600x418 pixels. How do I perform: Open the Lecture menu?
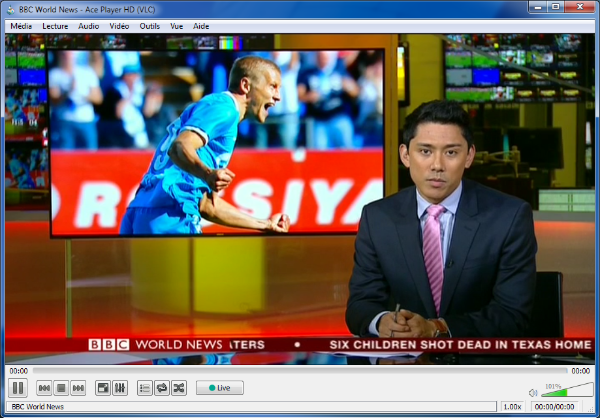tap(55, 26)
